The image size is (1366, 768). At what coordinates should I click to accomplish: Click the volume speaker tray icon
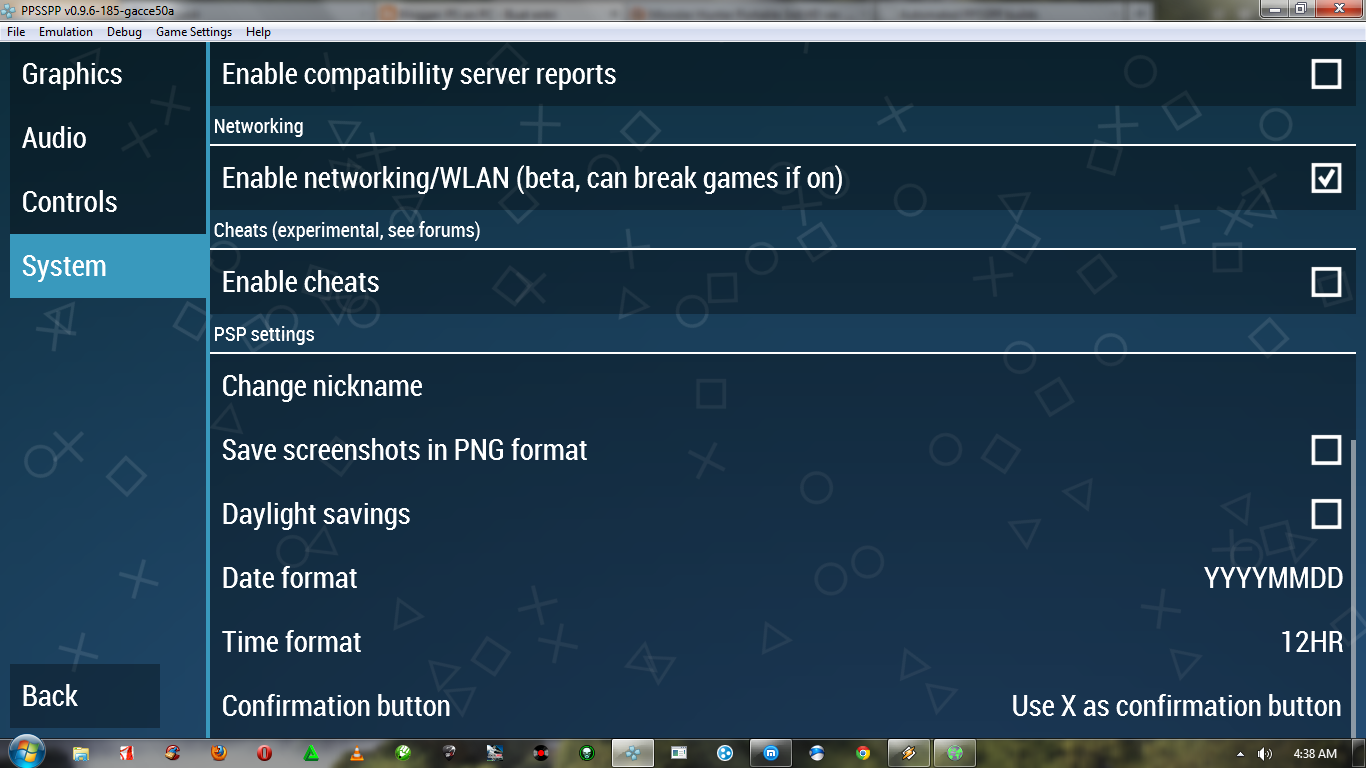1265,753
